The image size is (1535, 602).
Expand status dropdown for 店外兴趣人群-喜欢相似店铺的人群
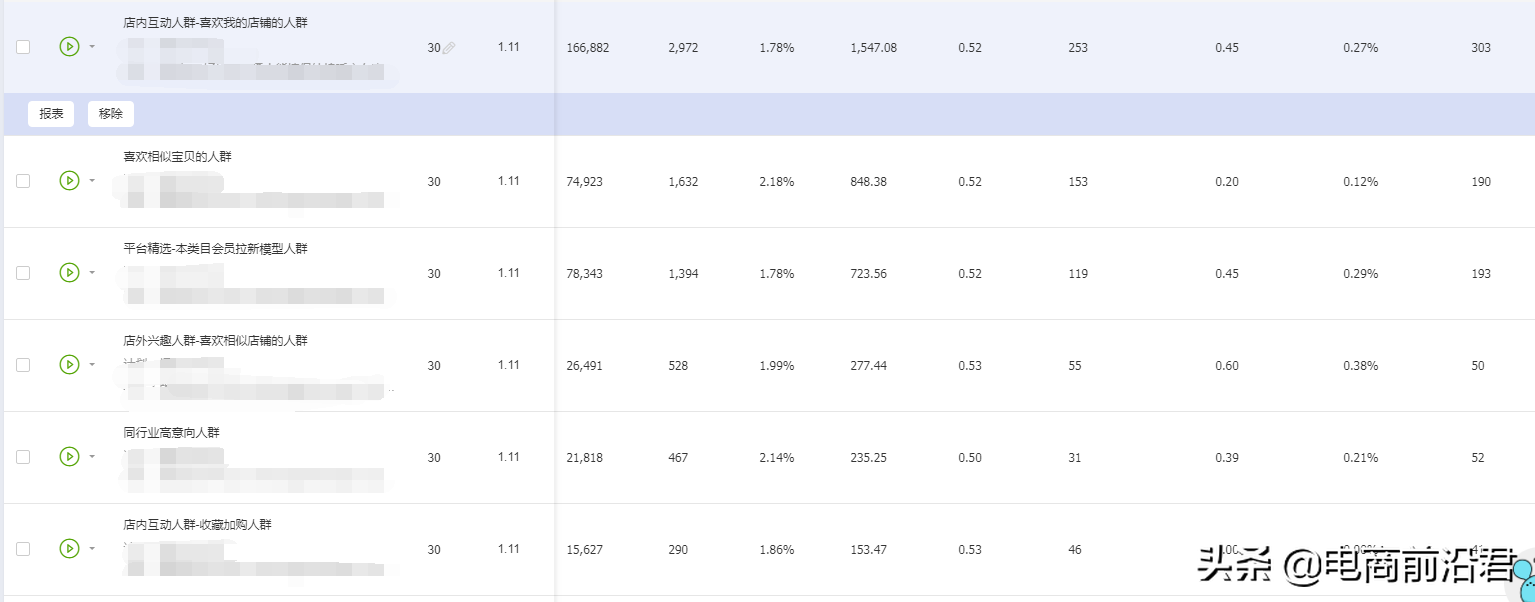coord(92,365)
